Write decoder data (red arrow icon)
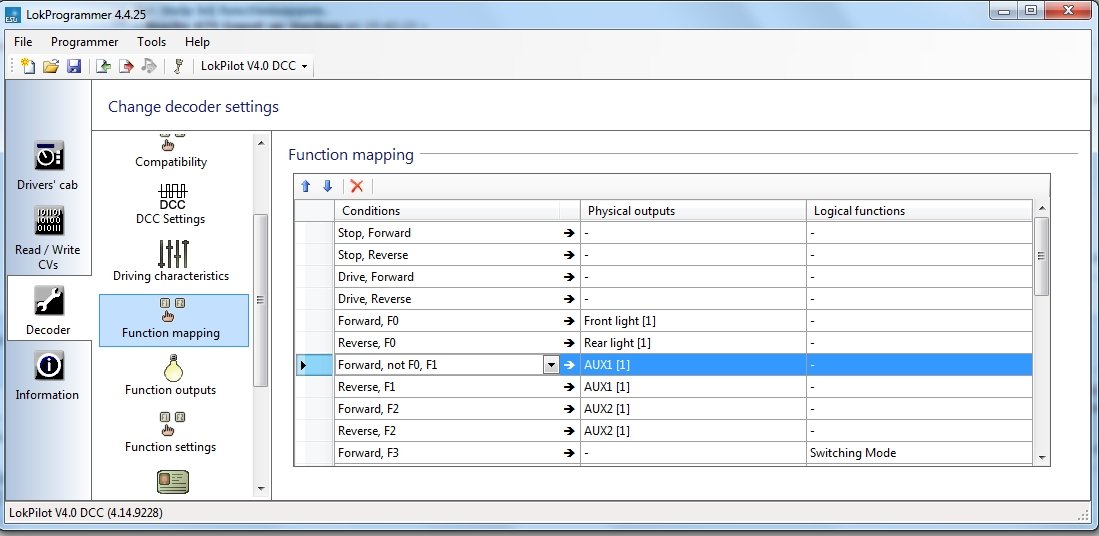The image size is (1099, 536). 126,66
